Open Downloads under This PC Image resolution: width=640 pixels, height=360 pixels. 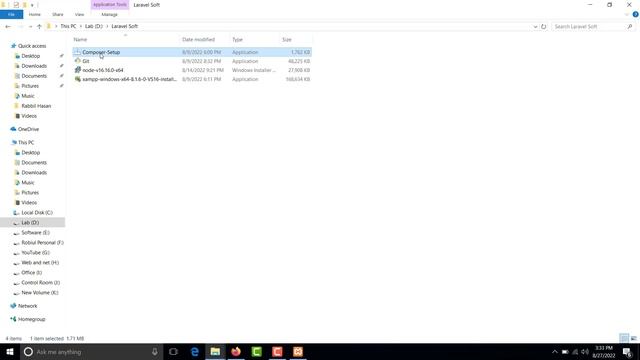[34, 172]
